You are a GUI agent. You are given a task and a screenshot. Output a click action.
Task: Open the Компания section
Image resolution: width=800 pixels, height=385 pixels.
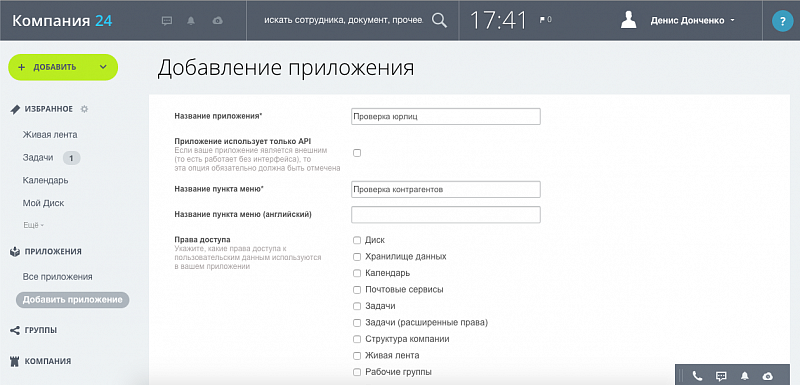click(x=48, y=361)
